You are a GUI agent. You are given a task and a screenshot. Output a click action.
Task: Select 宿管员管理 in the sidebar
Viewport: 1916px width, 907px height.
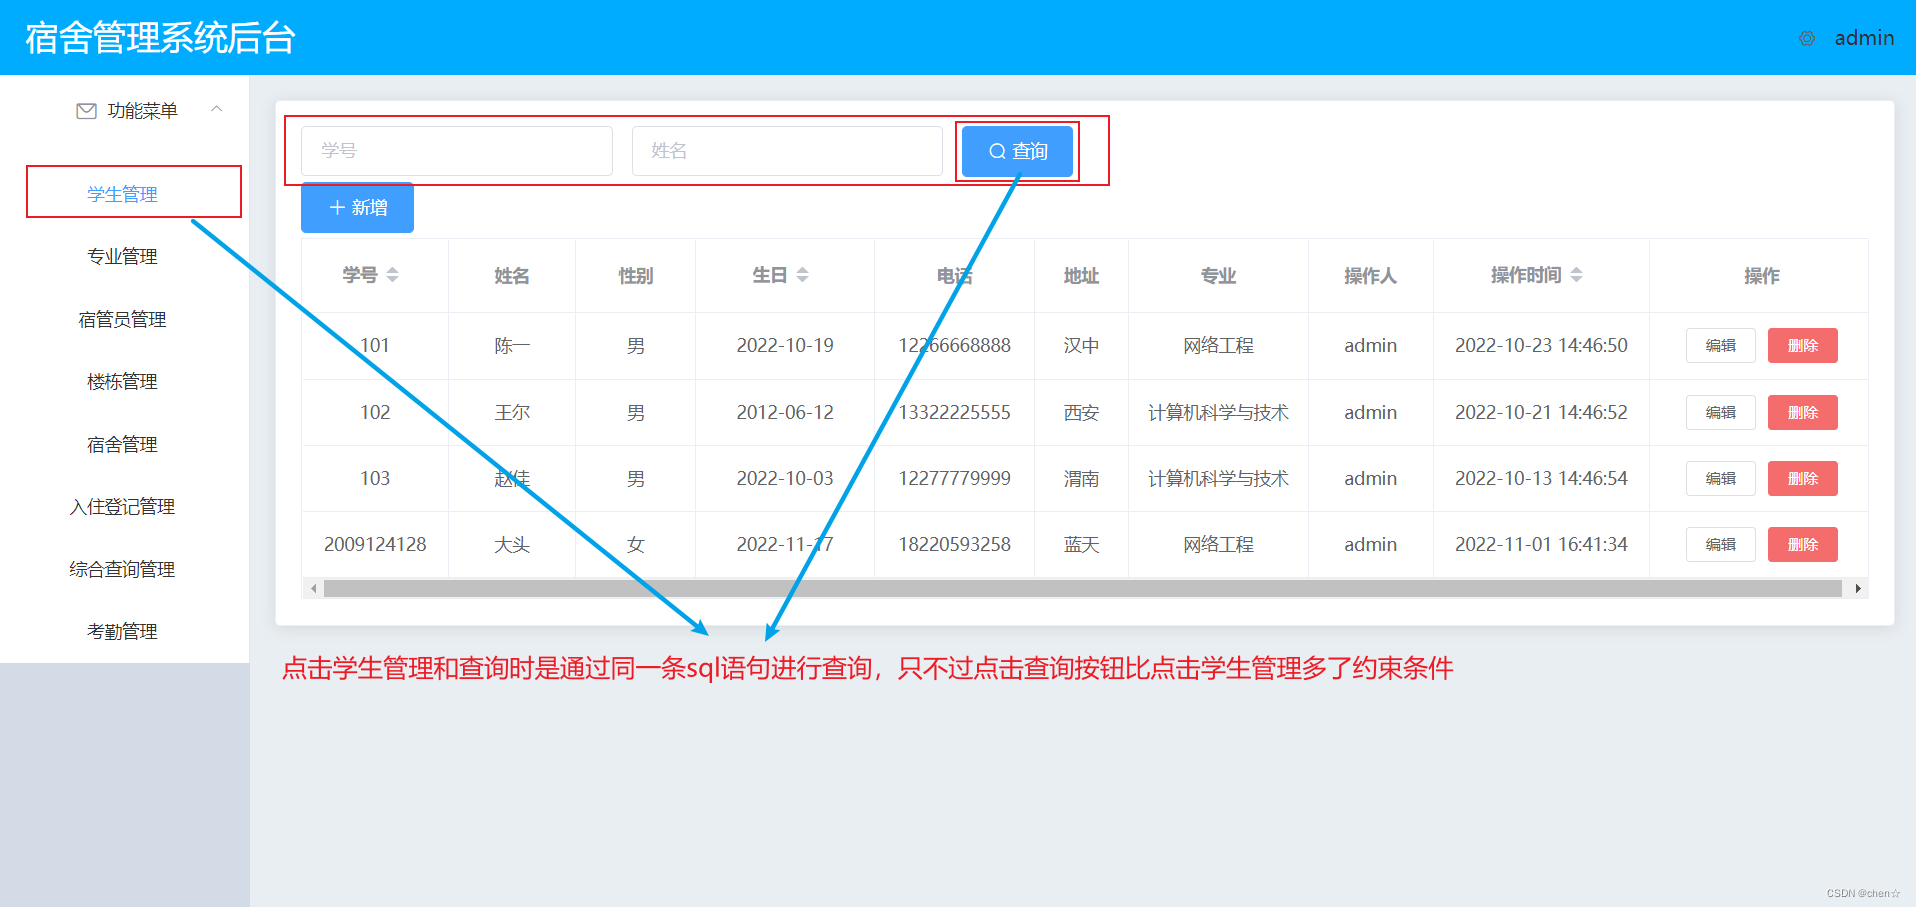[122, 319]
